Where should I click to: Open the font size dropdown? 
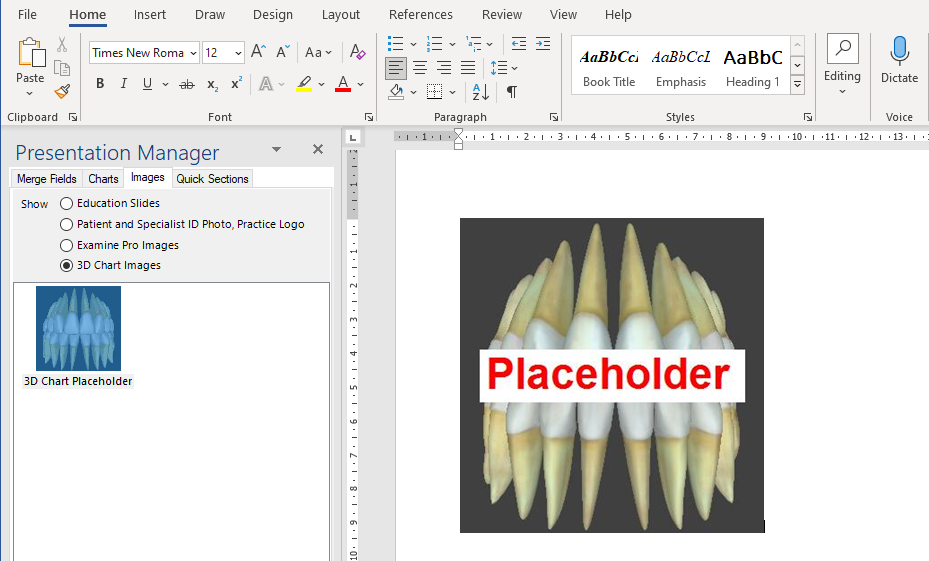point(238,53)
